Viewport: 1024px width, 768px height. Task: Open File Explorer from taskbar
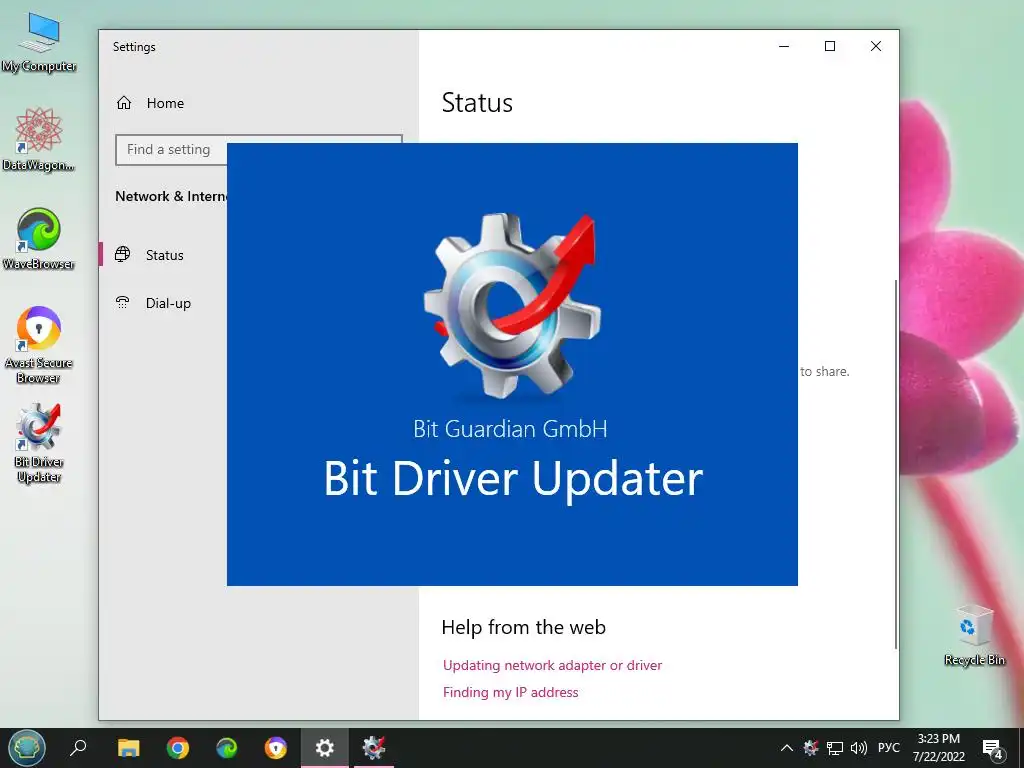pyautogui.click(x=128, y=748)
